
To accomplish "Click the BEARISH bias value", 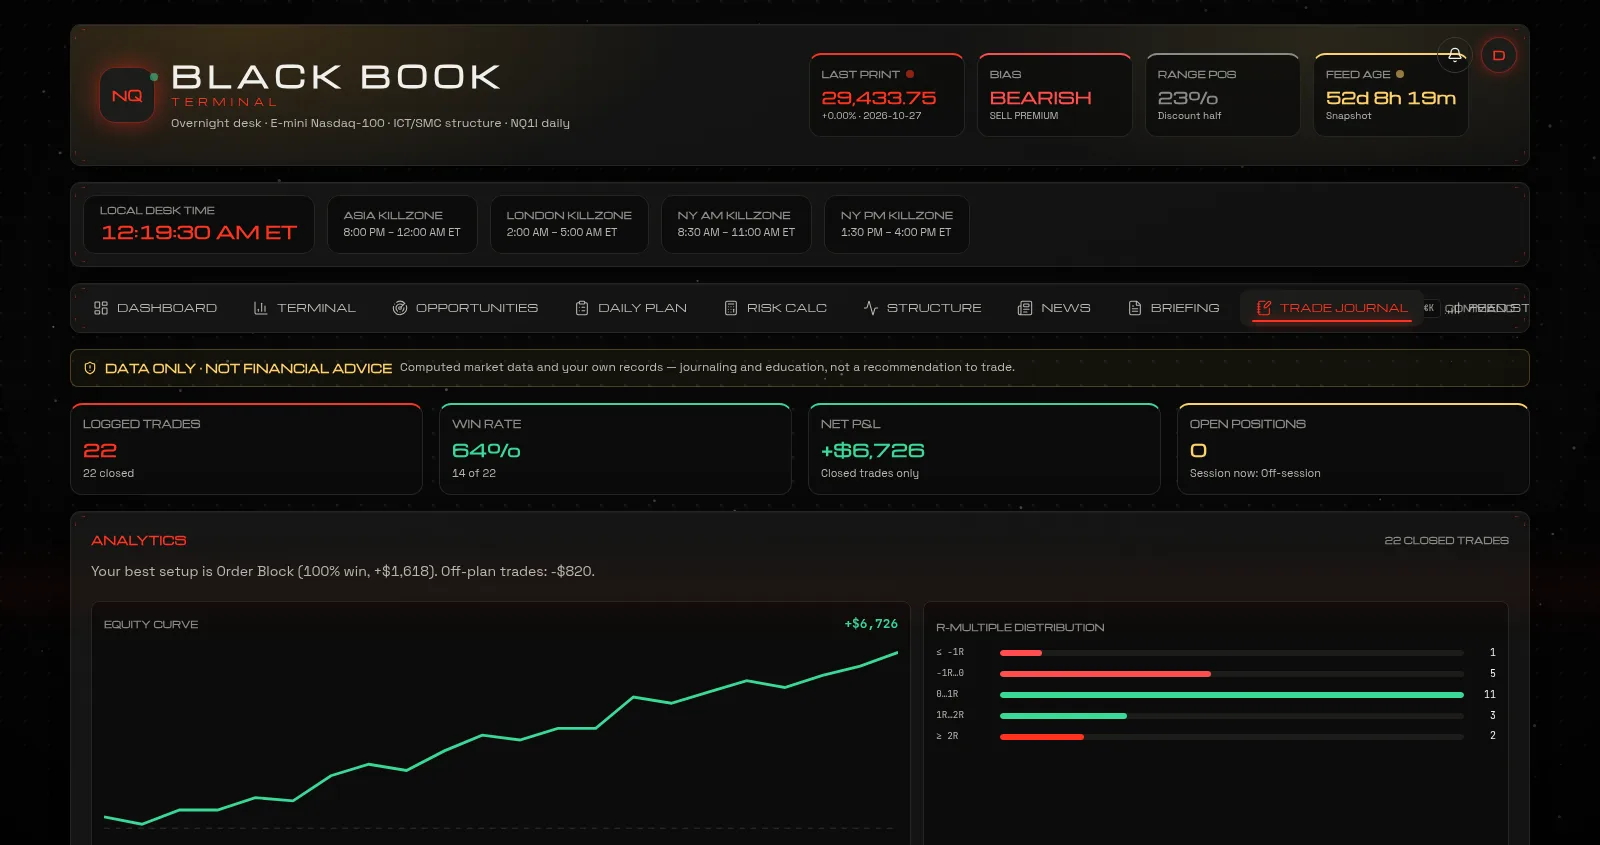I will coord(1040,98).
